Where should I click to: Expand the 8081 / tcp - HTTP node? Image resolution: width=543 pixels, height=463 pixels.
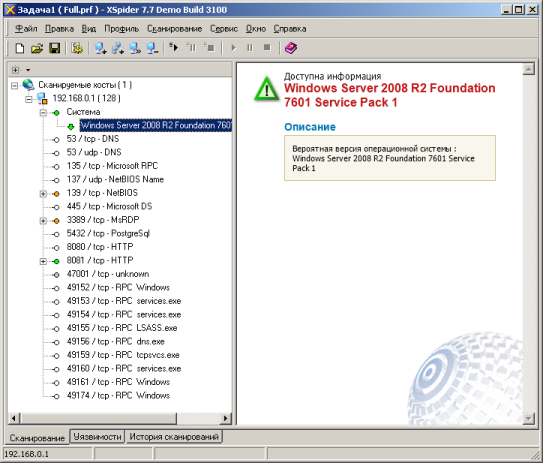point(43,261)
